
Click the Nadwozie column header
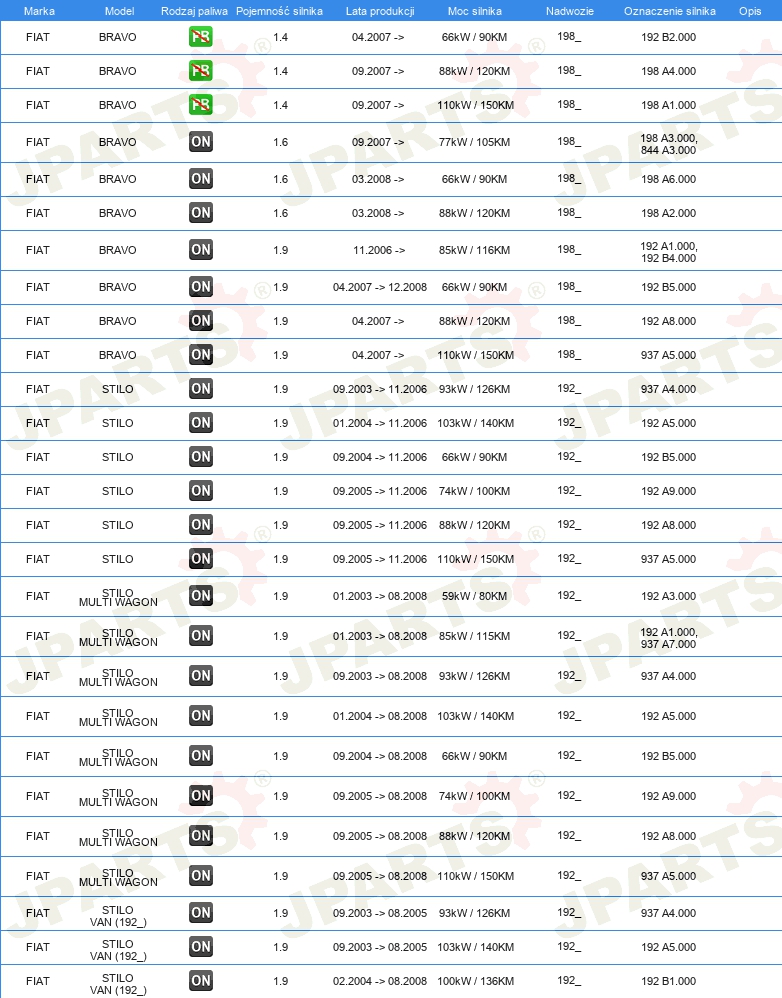click(x=569, y=11)
